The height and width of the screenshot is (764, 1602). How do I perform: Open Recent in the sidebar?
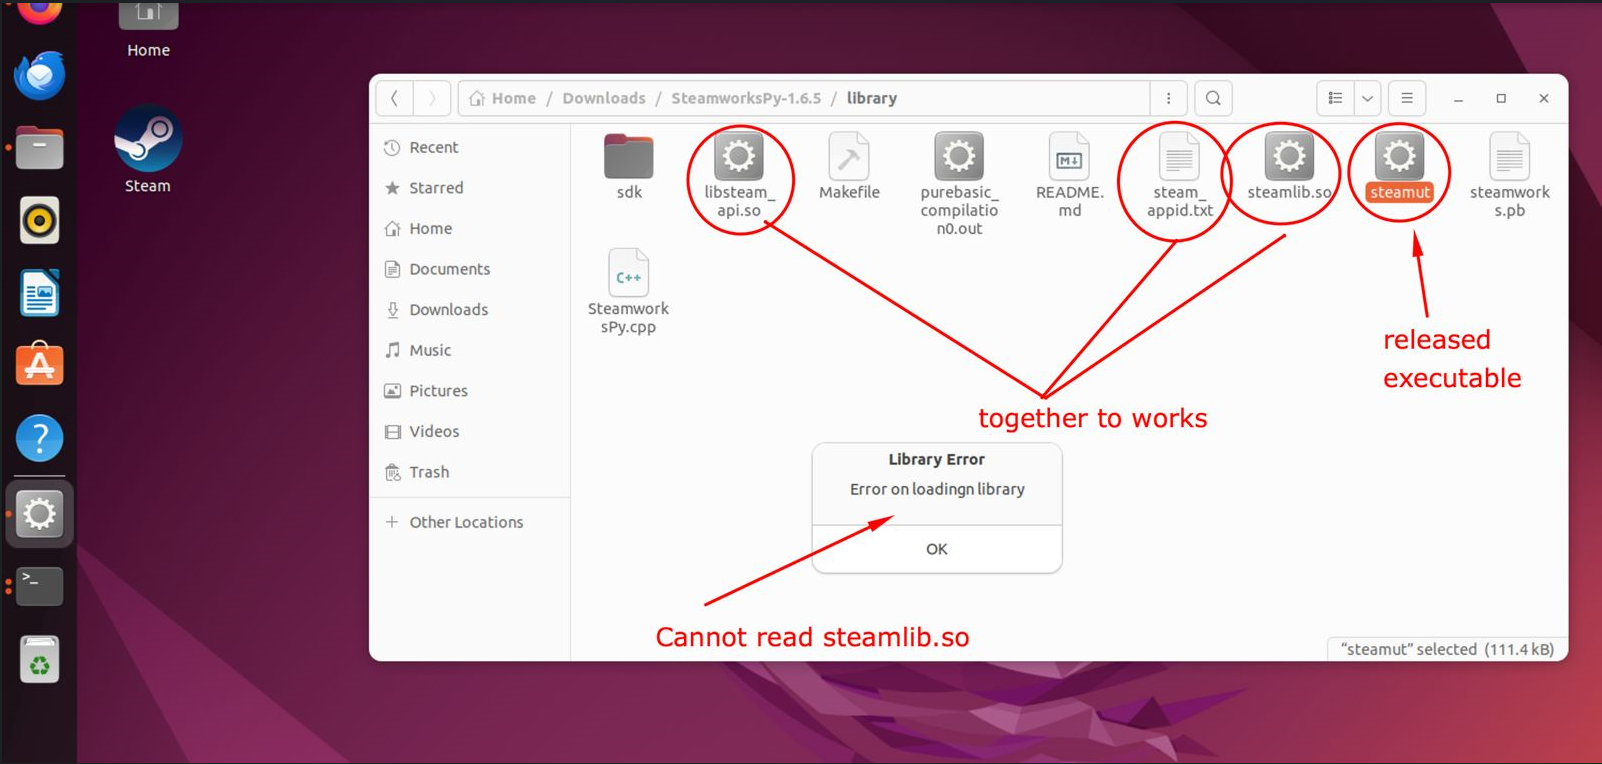tap(470, 147)
